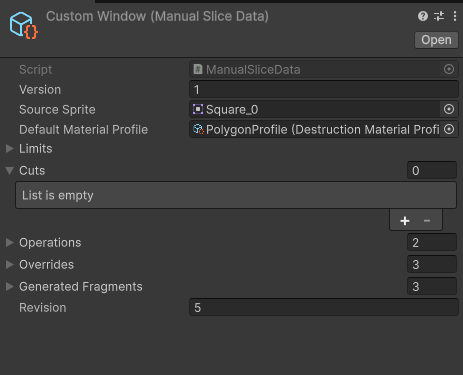The width and height of the screenshot is (463, 375).
Task: Click the Revision label
Action: (x=43, y=308)
